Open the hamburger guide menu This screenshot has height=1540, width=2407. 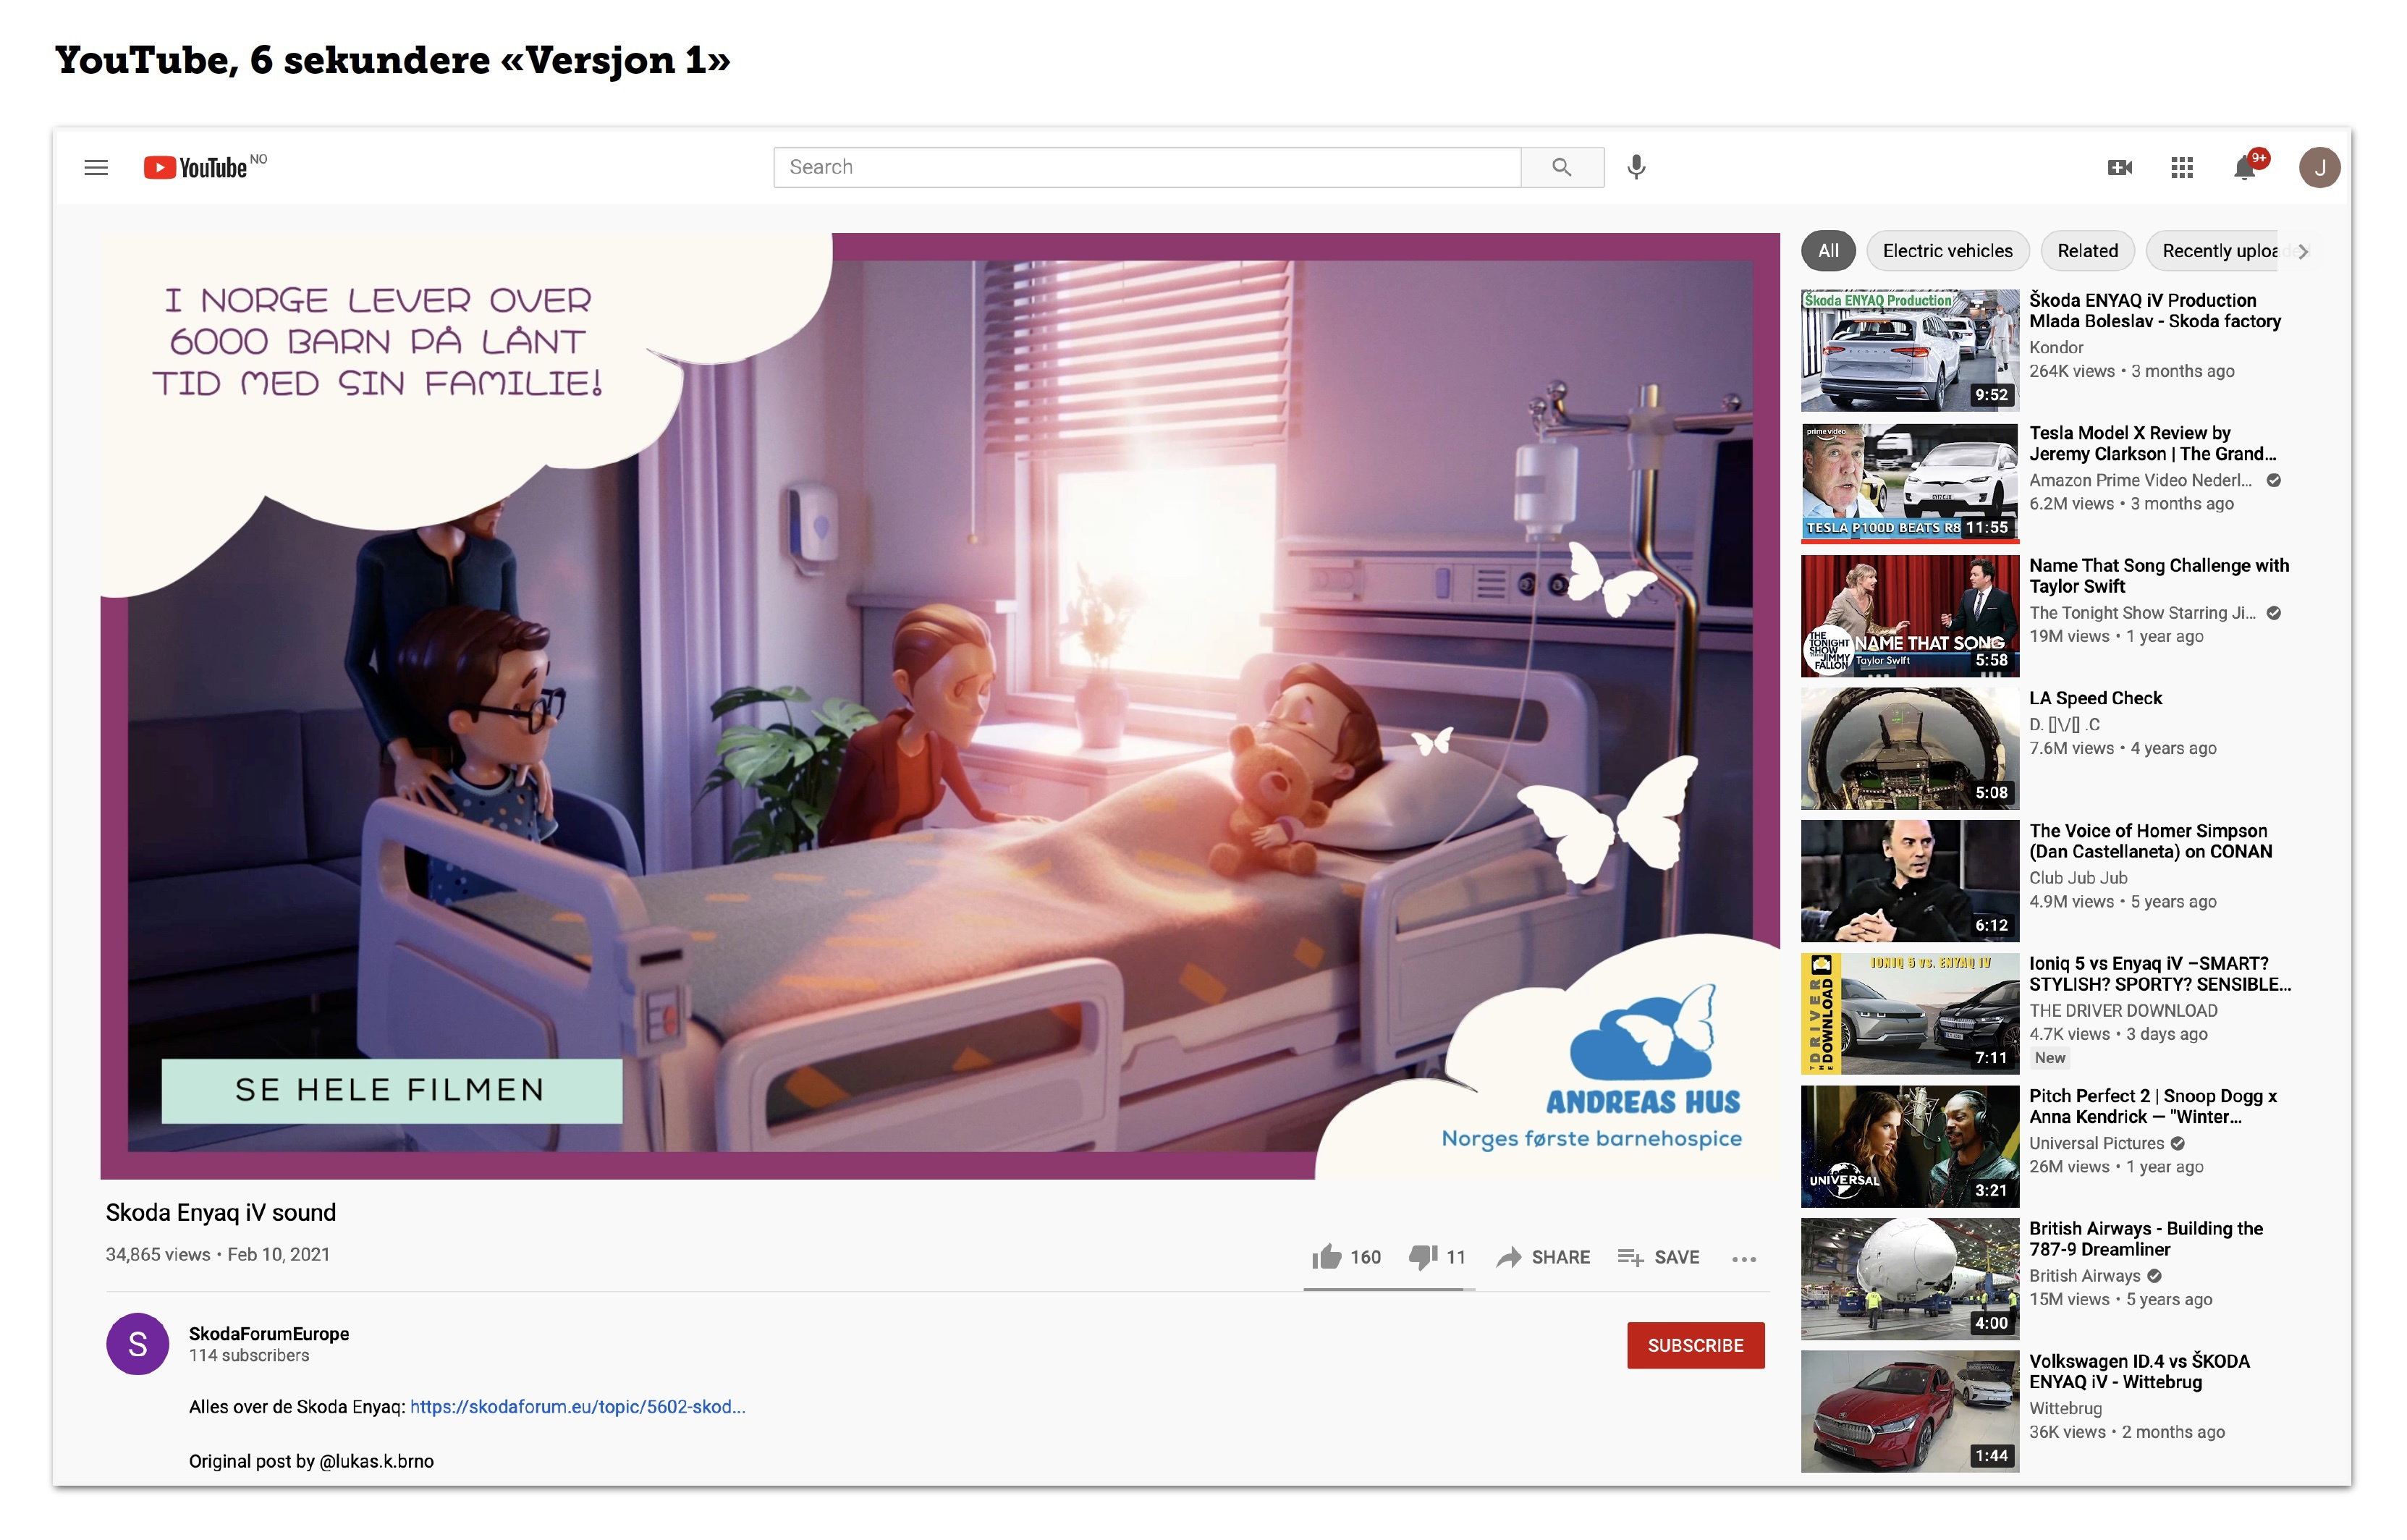pyautogui.click(x=96, y=167)
